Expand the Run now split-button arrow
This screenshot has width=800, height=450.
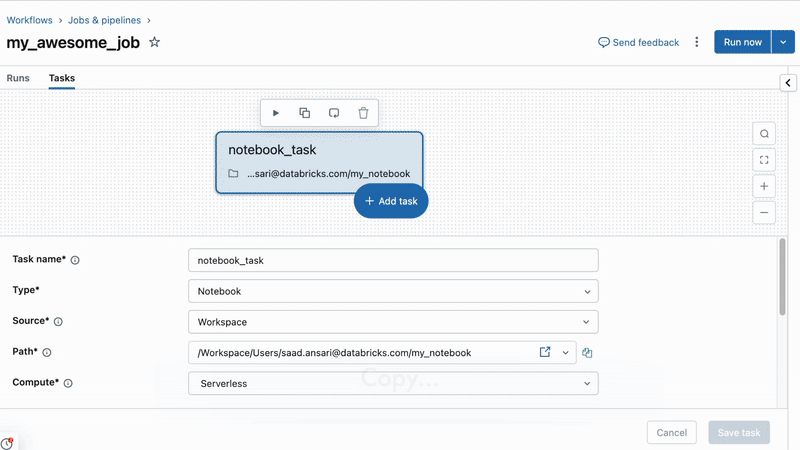point(783,42)
